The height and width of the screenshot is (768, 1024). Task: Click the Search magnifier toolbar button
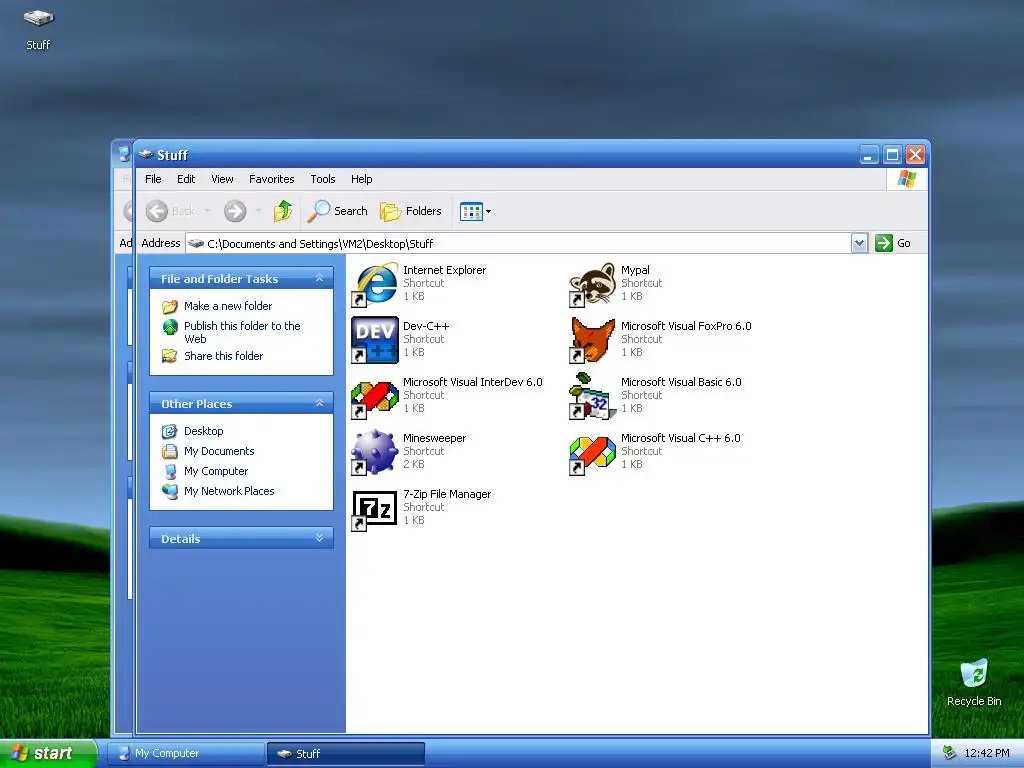[x=338, y=211]
